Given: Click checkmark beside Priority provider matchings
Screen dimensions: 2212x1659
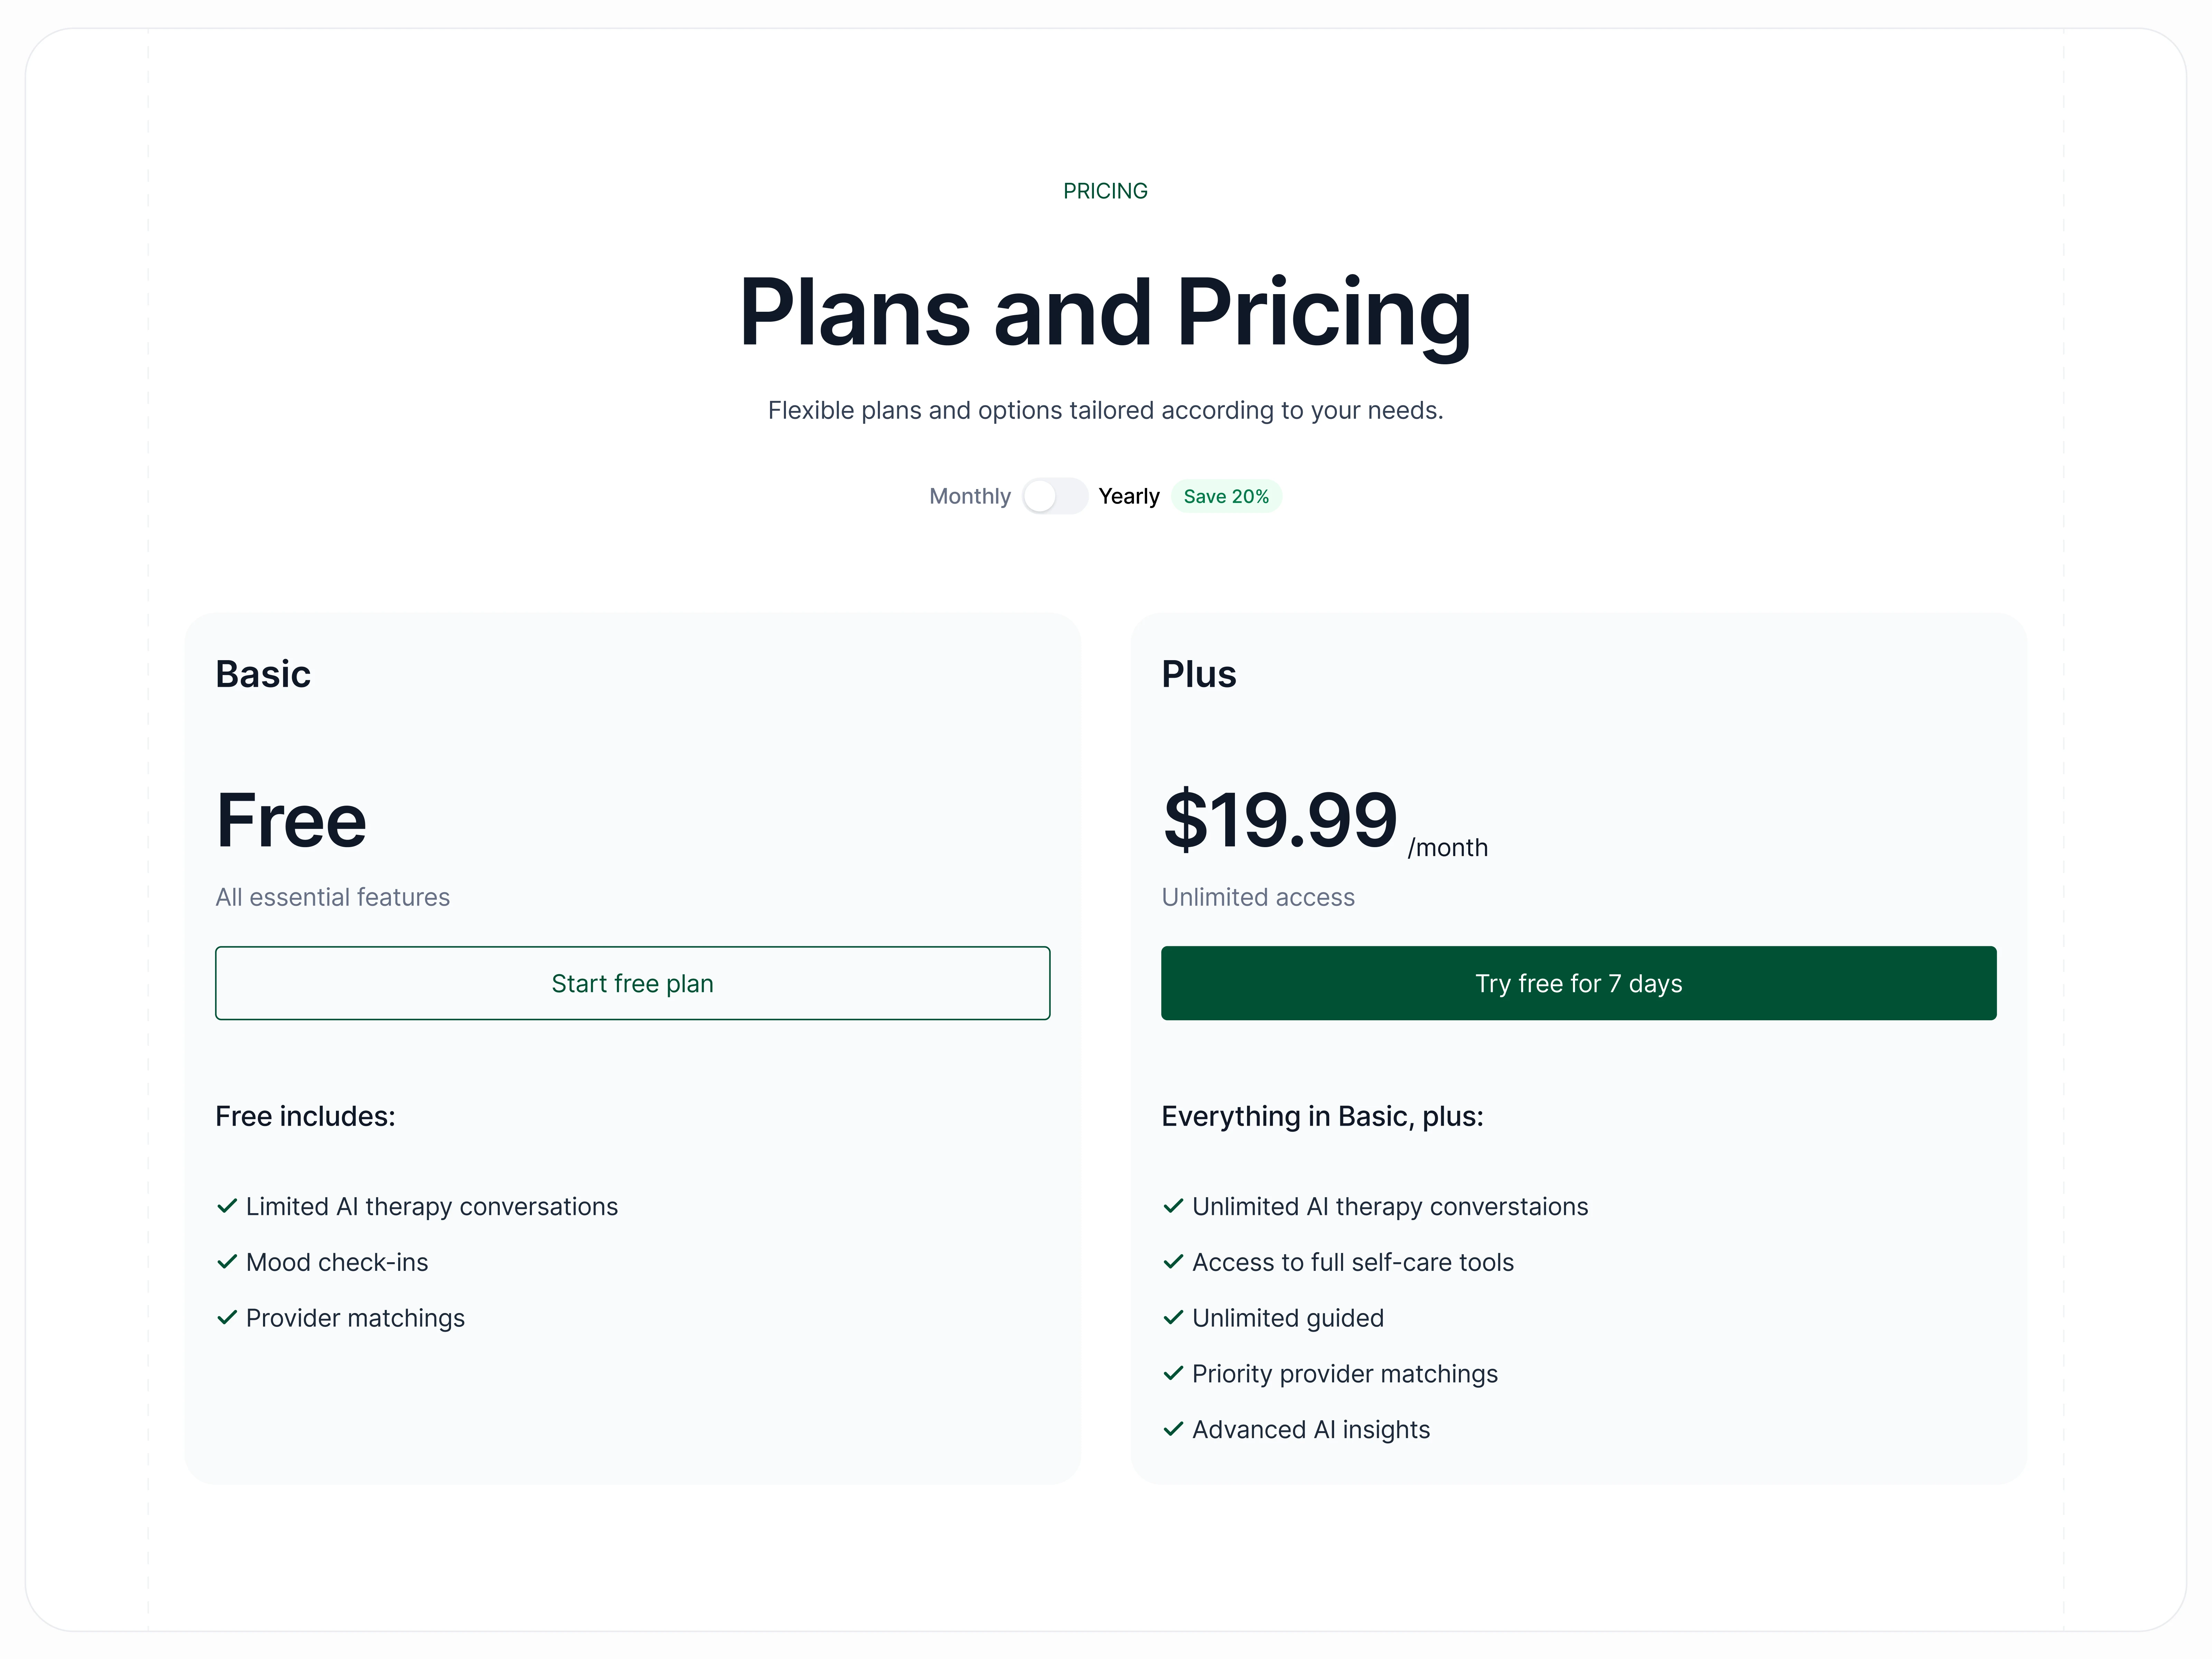Looking at the screenshot, I should pyautogui.click(x=1173, y=1374).
